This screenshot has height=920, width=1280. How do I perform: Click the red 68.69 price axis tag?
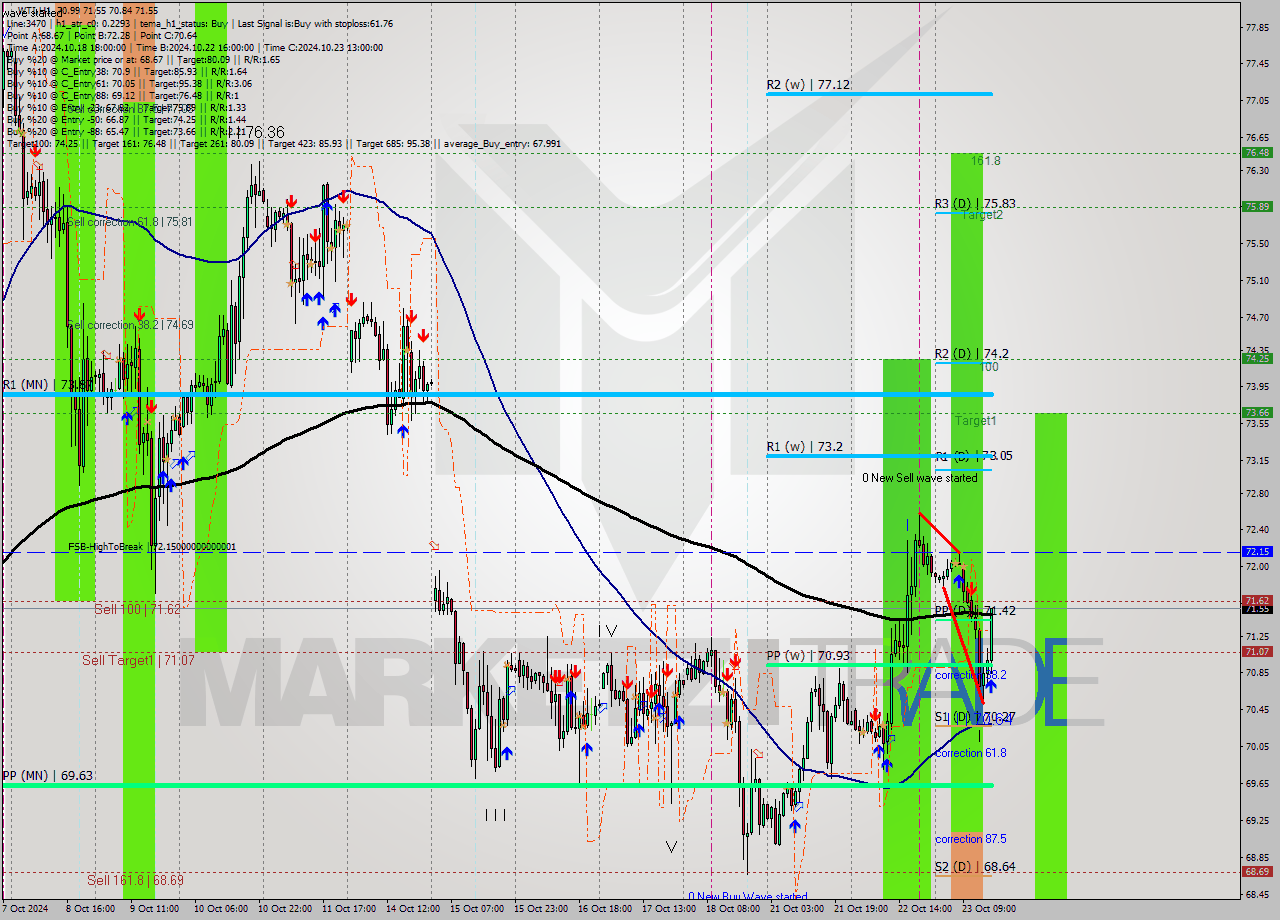pos(1257,871)
